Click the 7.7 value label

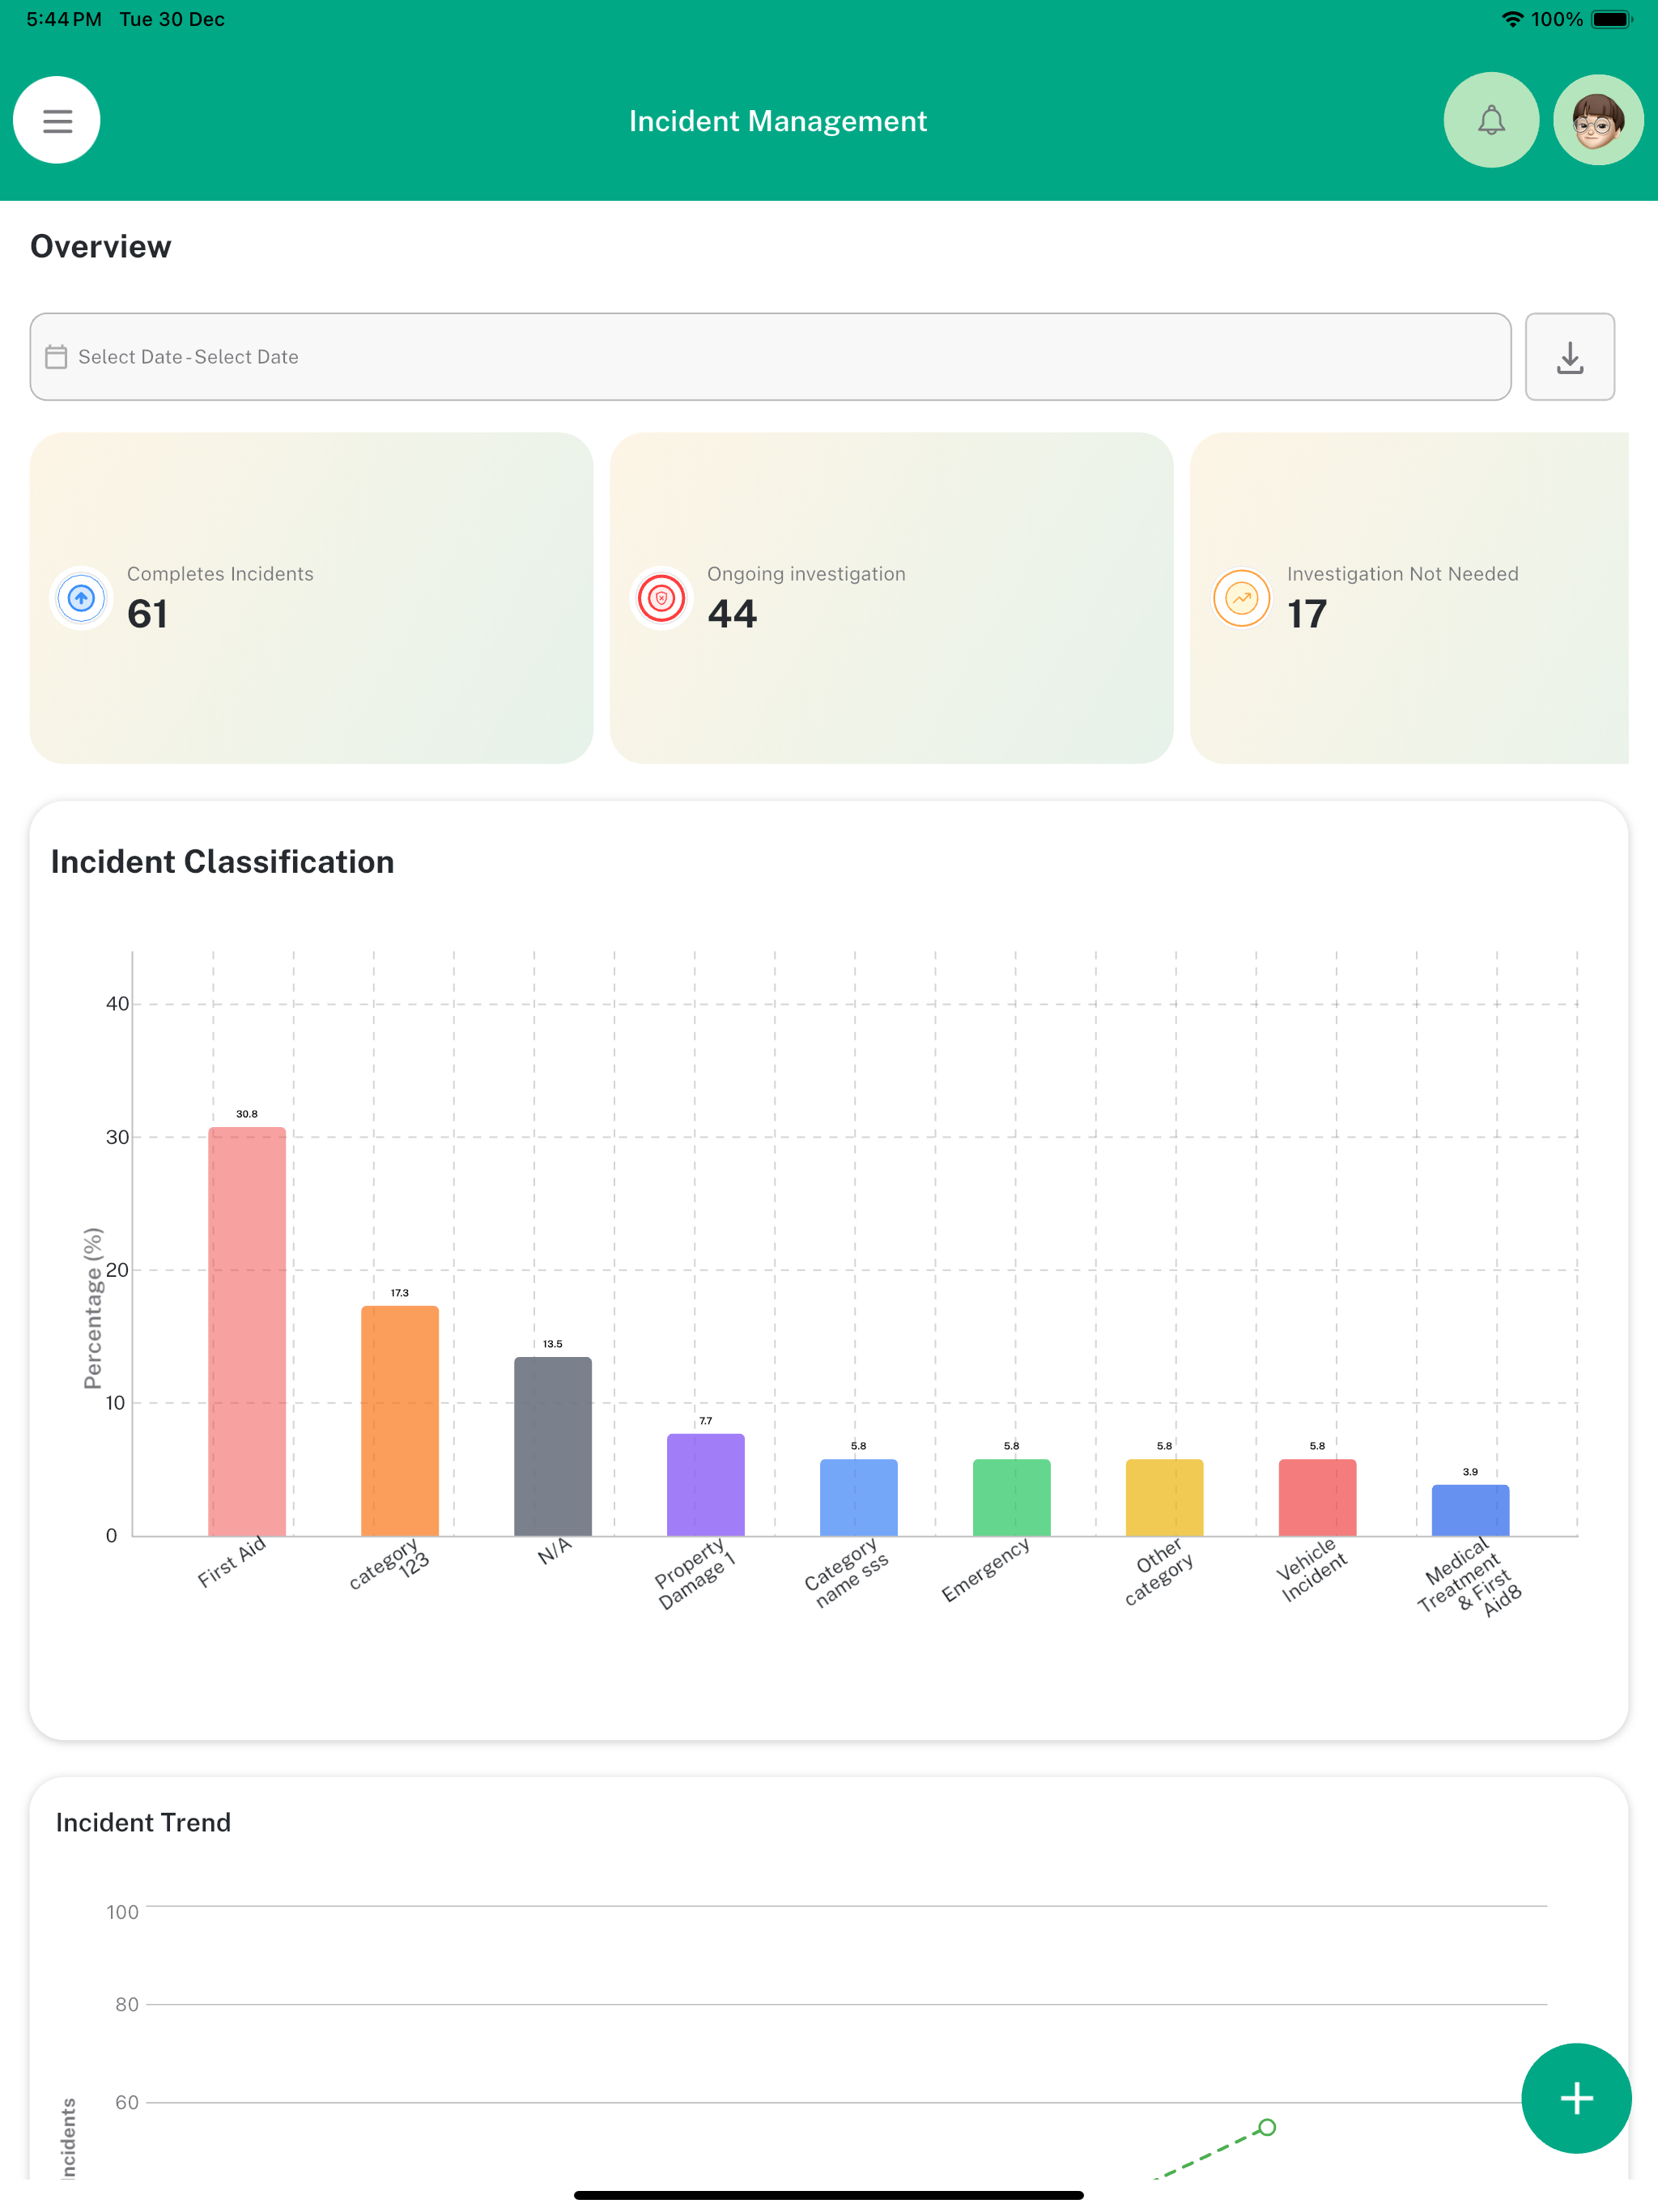(x=706, y=1421)
